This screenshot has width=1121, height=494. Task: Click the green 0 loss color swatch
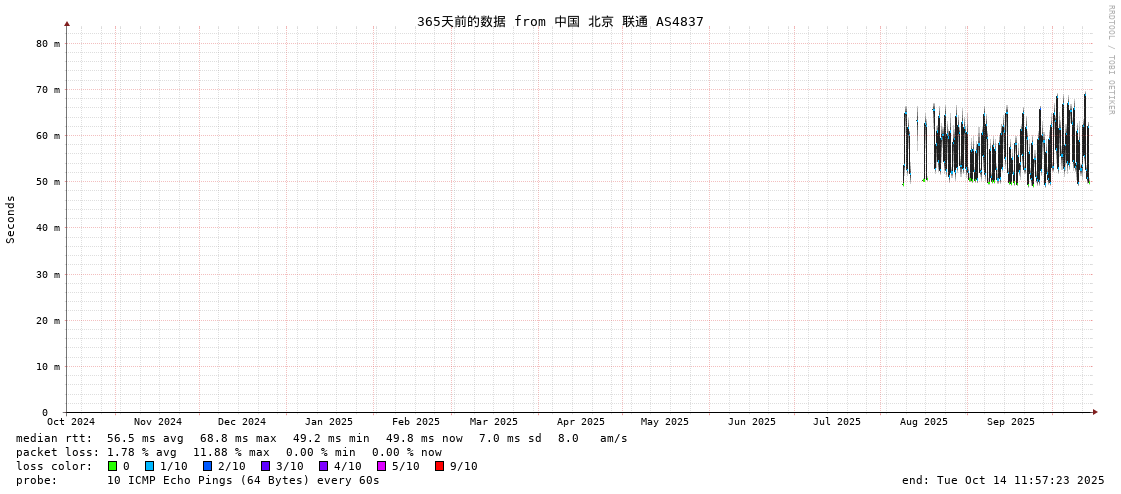click(113, 466)
